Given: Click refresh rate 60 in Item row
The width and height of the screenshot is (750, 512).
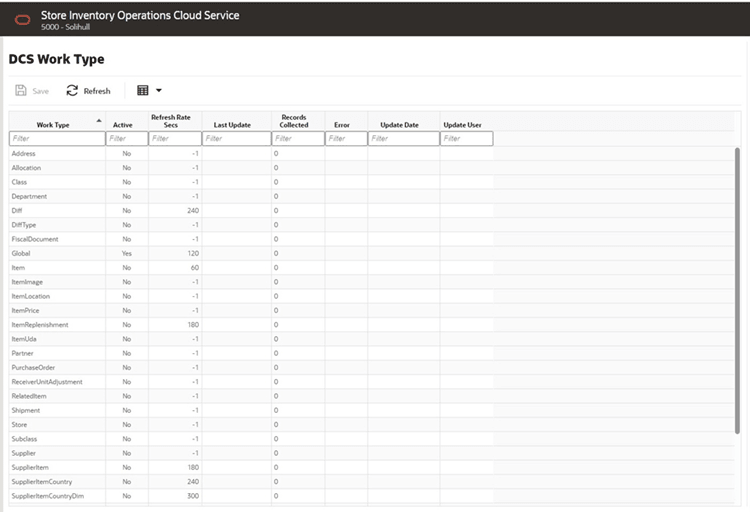Looking at the screenshot, I should click(x=195, y=268).
